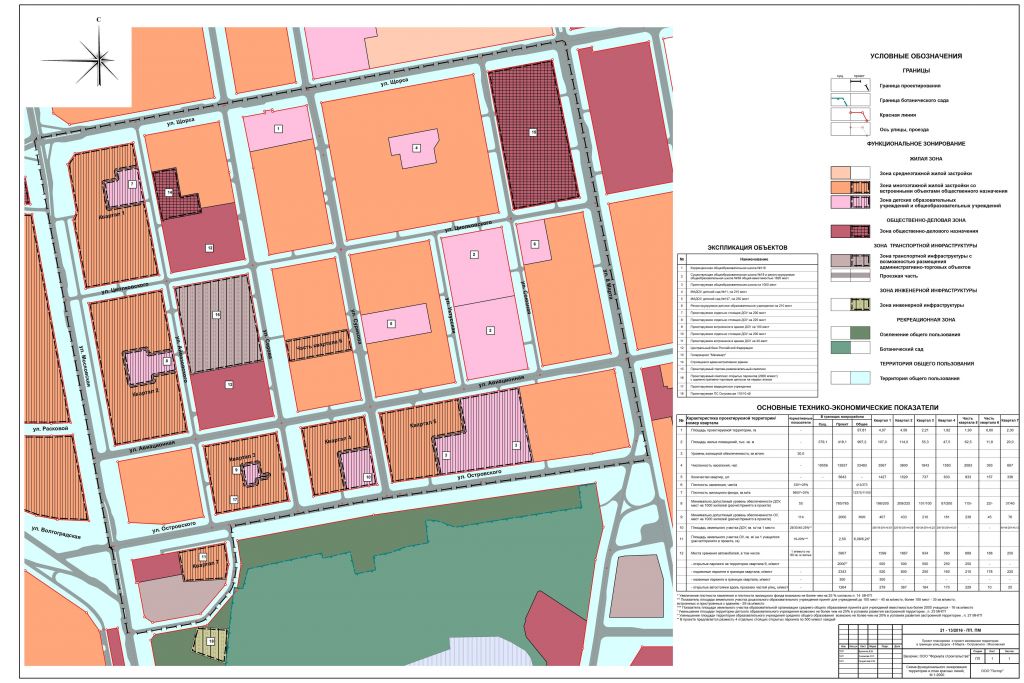The image size is (1024, 683).
Task: Click object marker 10 in Квартал 5
Action: [366, 478]
